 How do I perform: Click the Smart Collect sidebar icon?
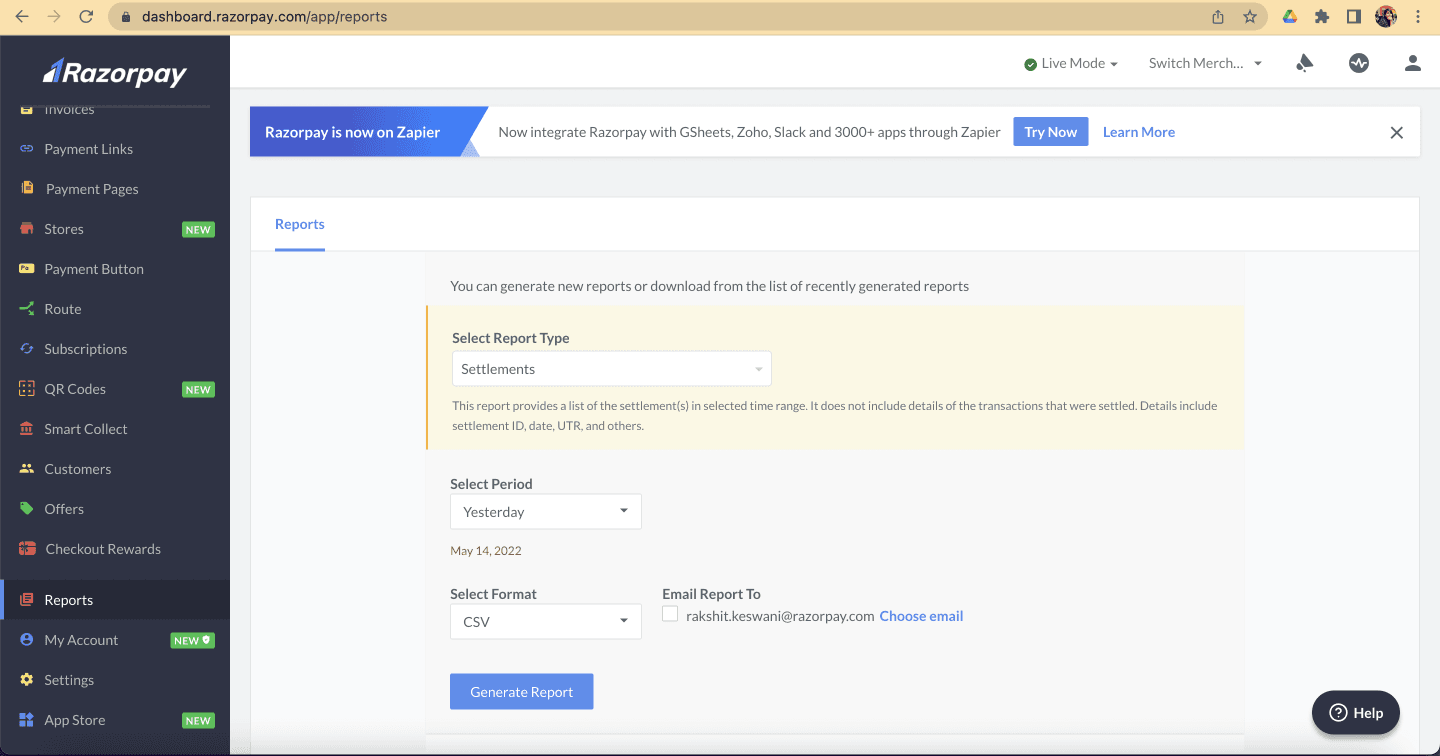[x=27, y=429]
